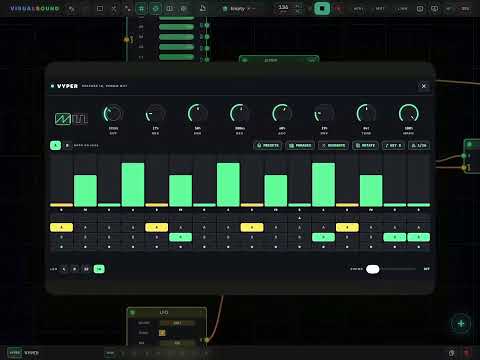Toggle the first yellow accent step cell
The width and height of the screenshot is (480, 360).
(61, 227)
